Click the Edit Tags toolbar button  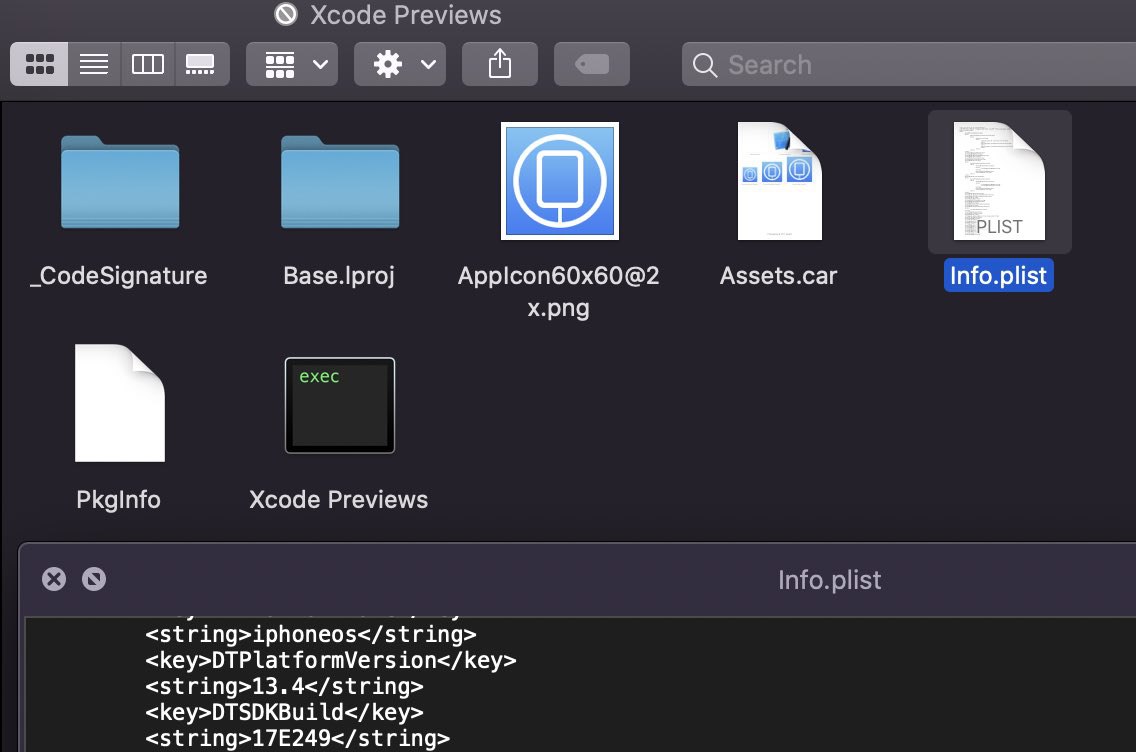pyautogui.click(x=592, y=64)
